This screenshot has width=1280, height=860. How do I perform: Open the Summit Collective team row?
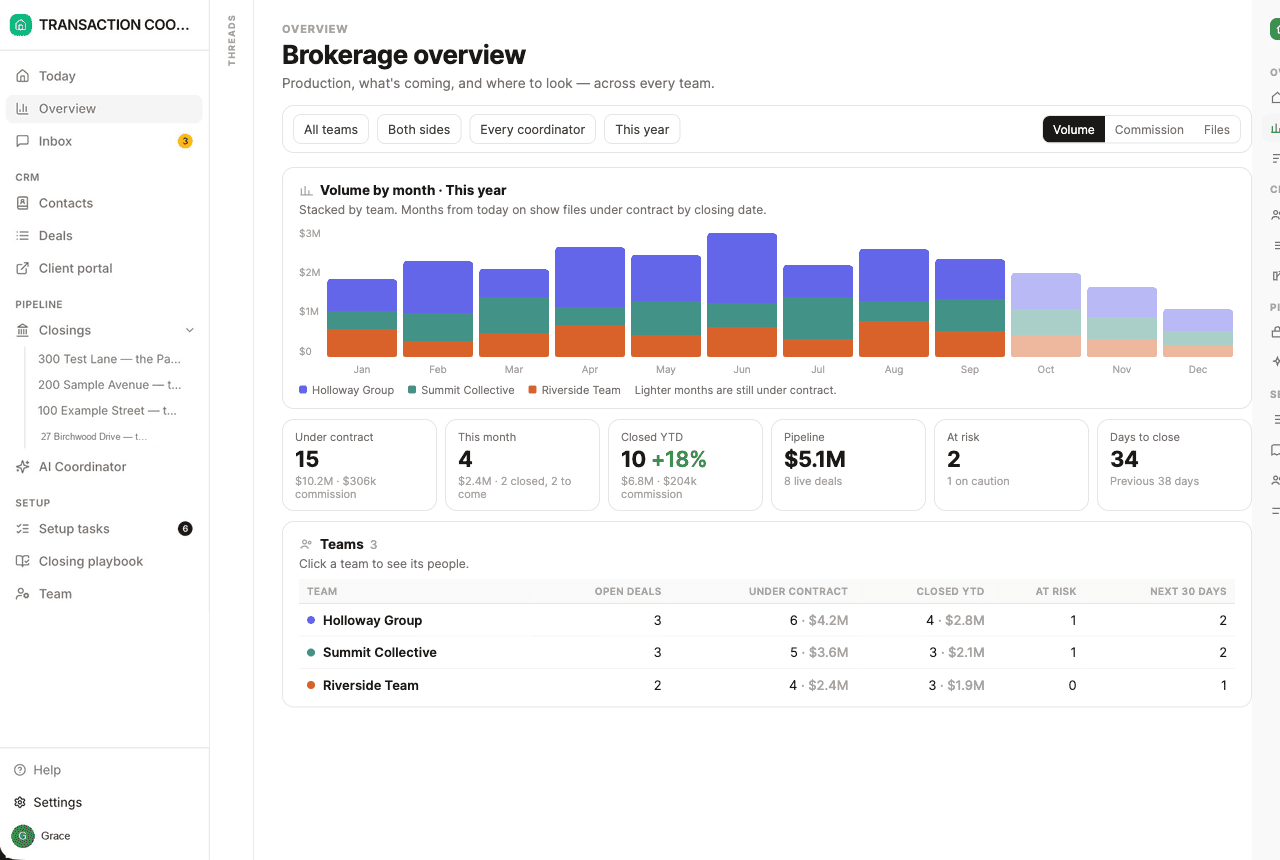pos(767,652)
